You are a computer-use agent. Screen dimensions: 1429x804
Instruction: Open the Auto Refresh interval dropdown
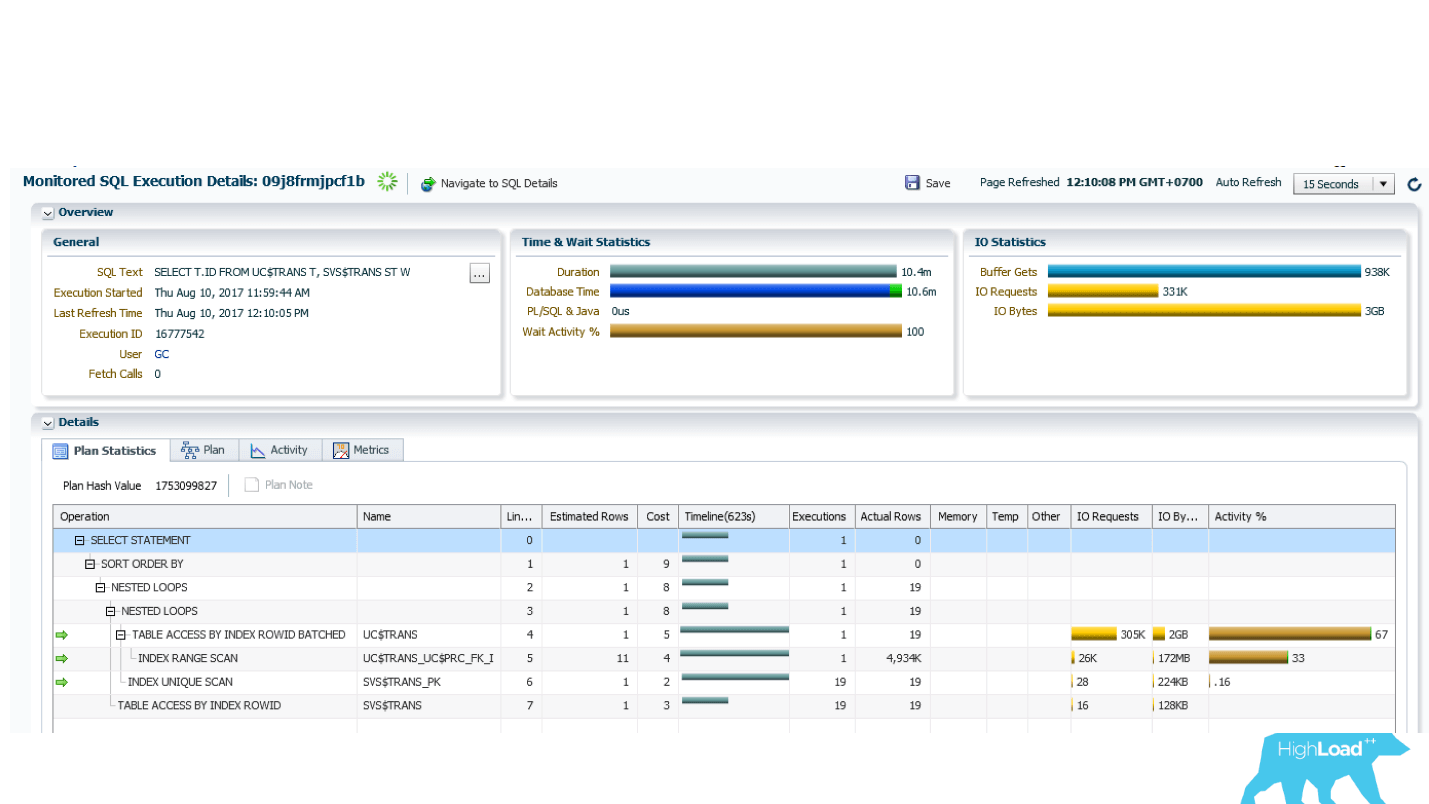pyautogui.click(x=1384, y=184)
